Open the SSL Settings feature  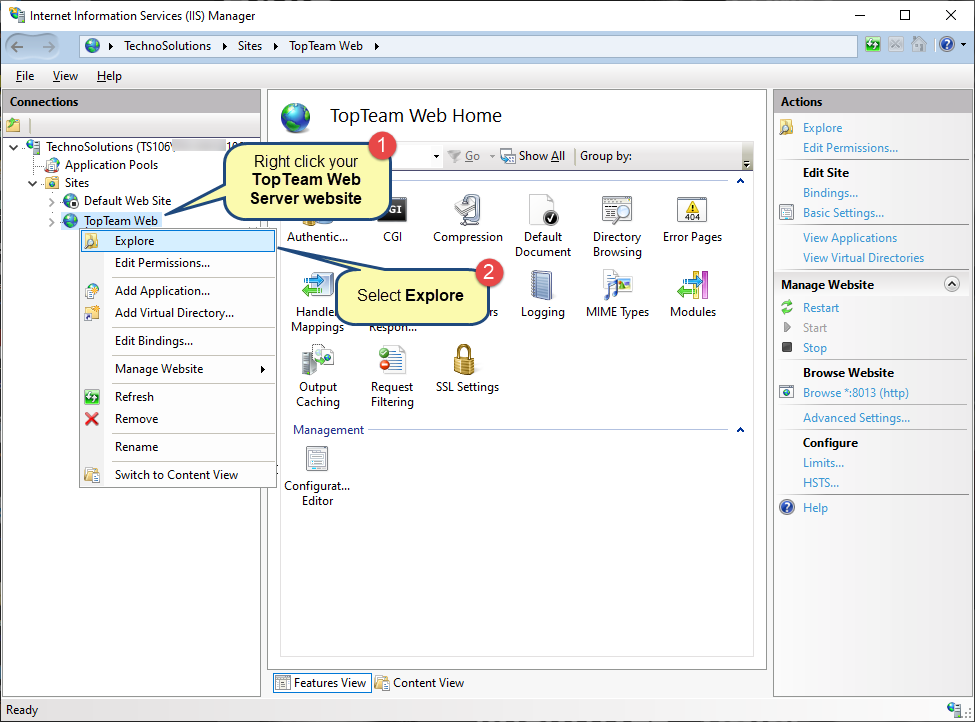click(467, 369)
